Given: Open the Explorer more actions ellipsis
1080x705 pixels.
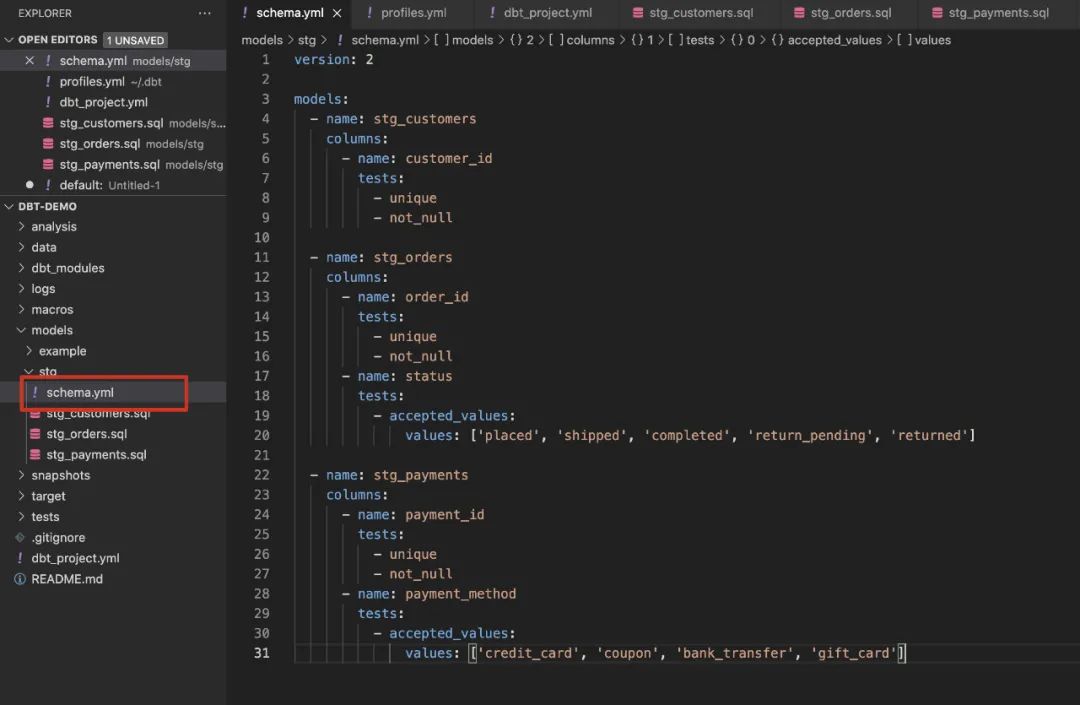Looking at the screenshot, I should coord(205,13).
